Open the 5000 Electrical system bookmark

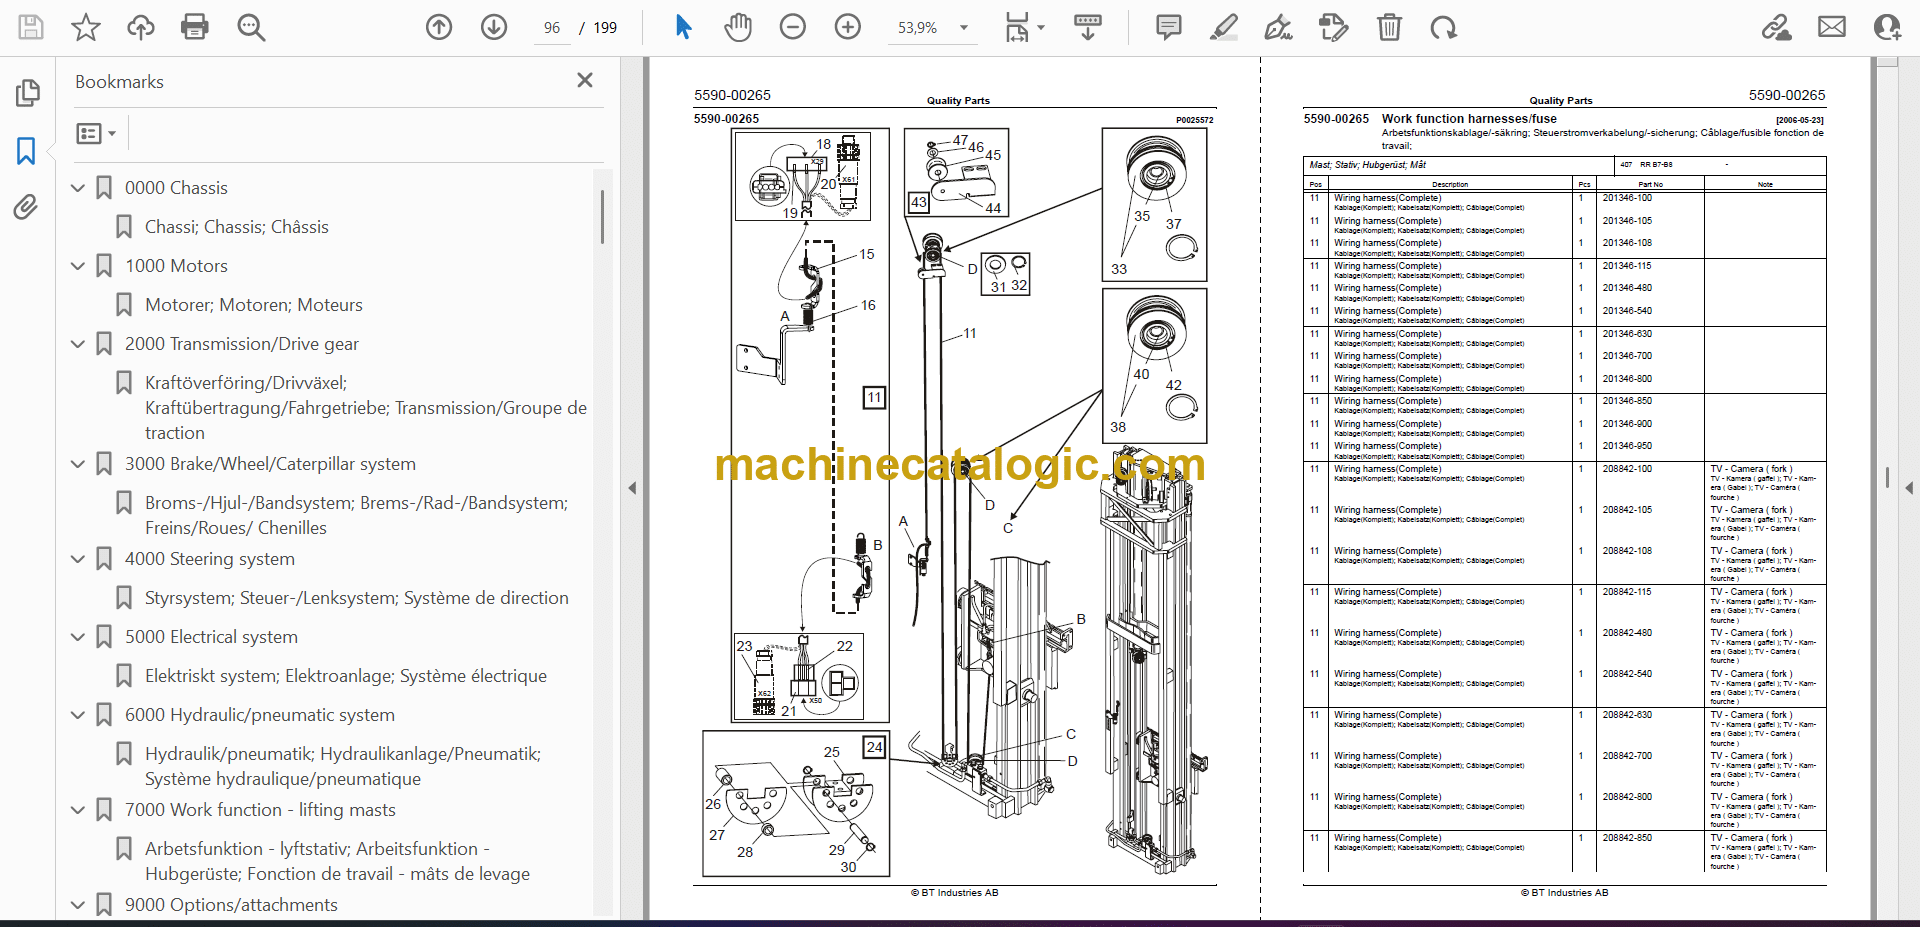click(x=211, y=637)
